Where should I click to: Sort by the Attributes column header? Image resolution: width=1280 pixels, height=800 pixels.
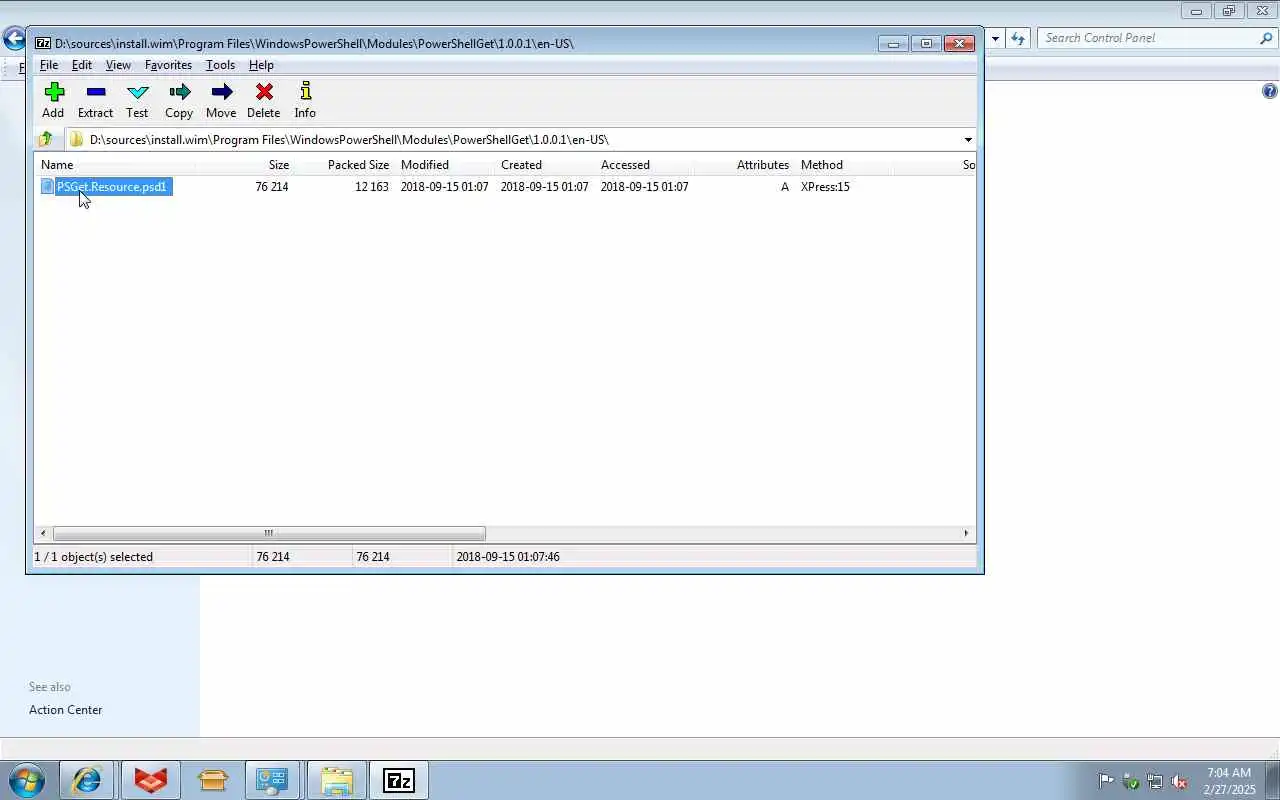point(745,165)
